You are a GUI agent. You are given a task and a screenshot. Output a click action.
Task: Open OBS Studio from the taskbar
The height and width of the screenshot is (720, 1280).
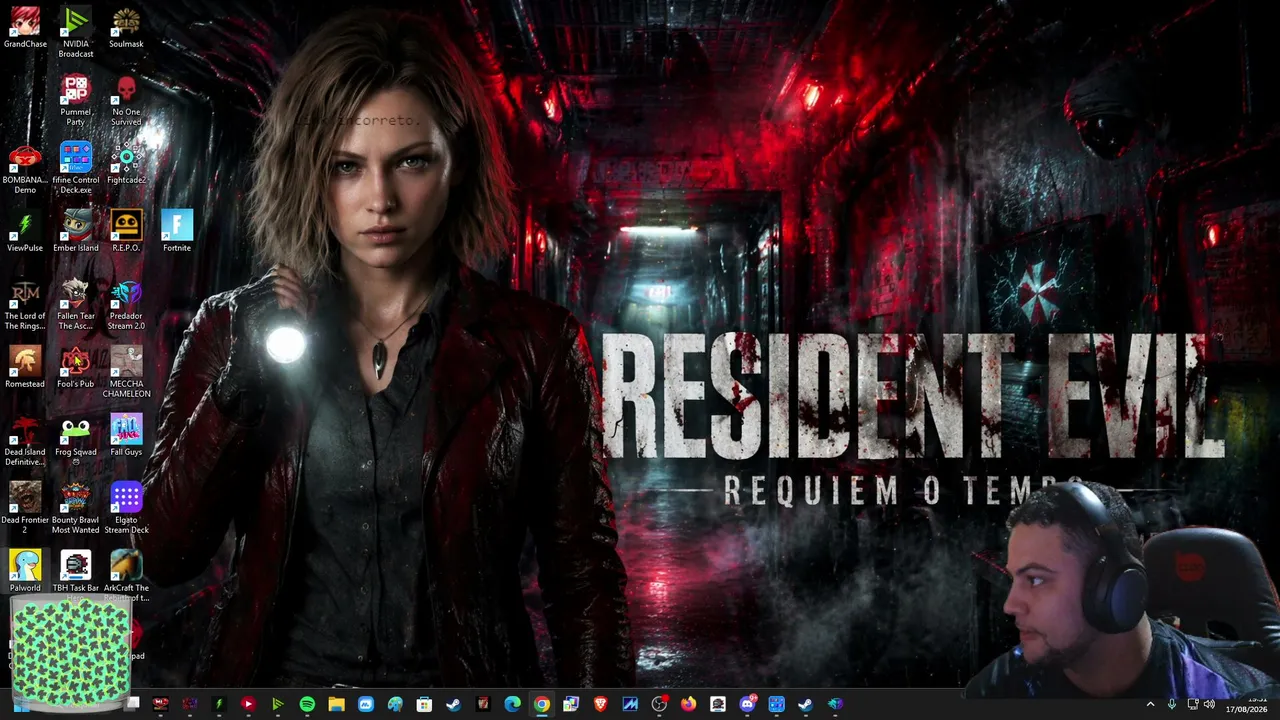[x=659, y=704]
